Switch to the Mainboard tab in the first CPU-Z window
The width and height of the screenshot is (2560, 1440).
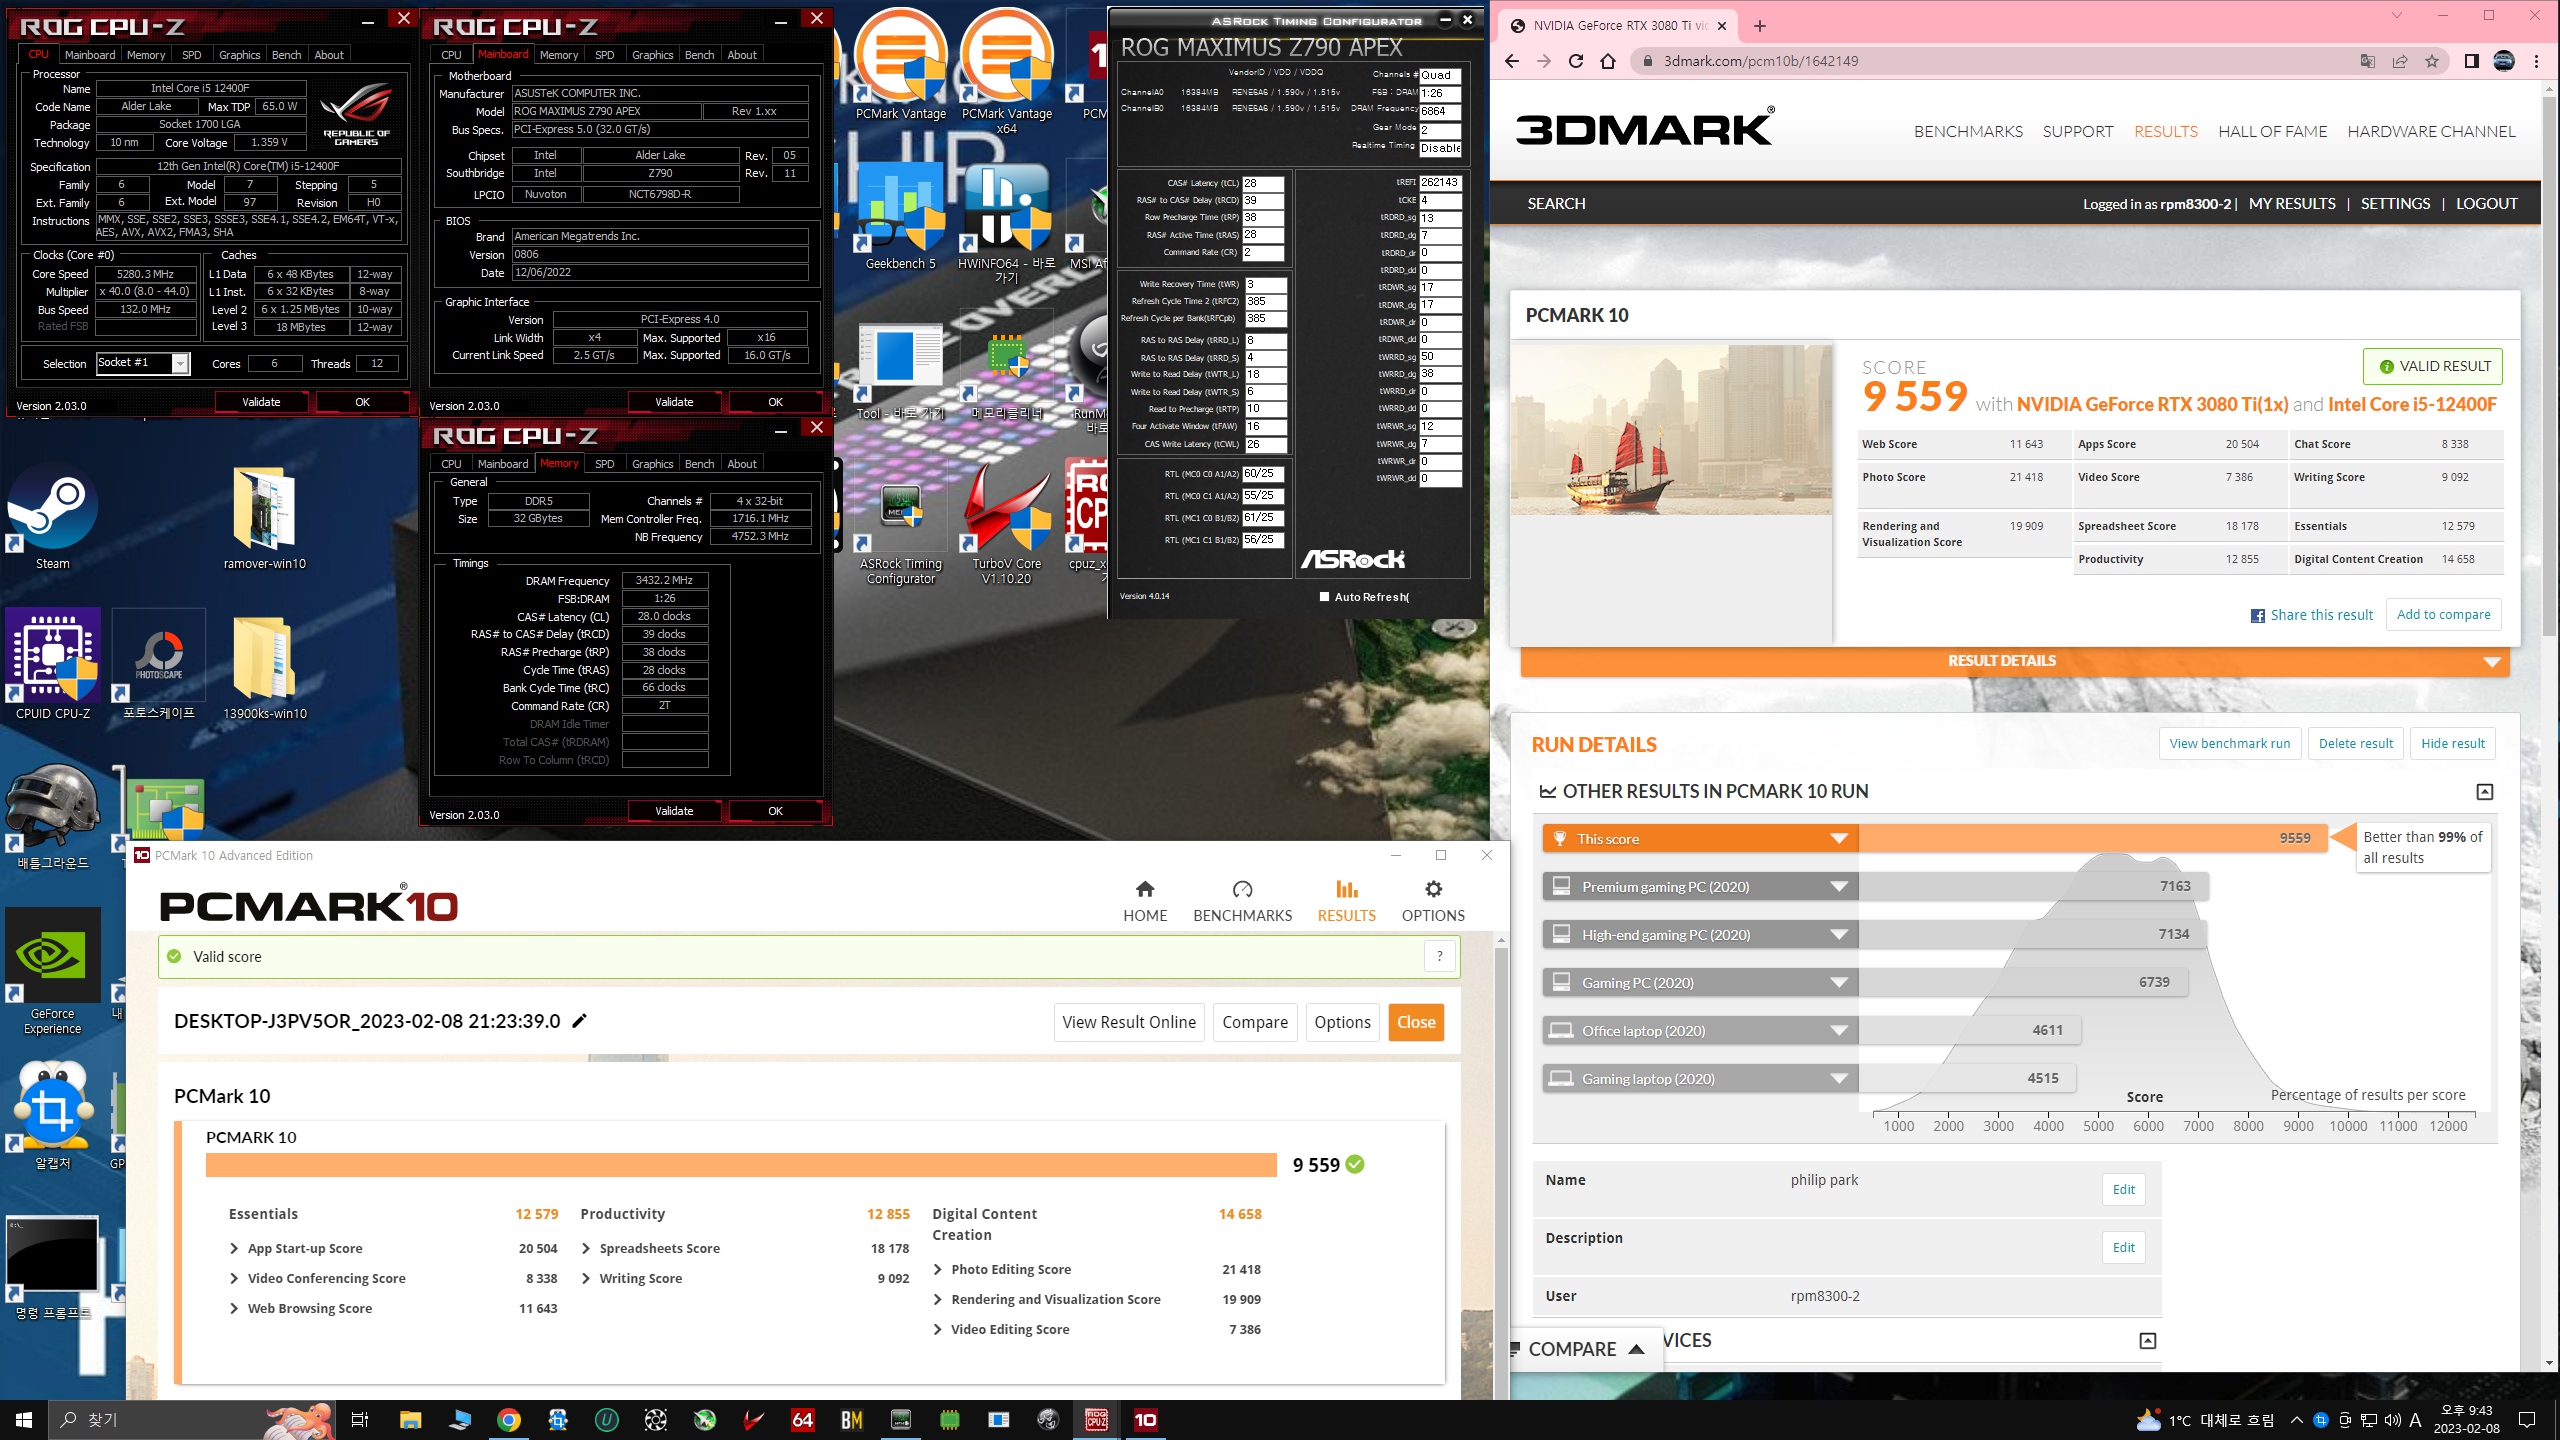coord(90,55)
